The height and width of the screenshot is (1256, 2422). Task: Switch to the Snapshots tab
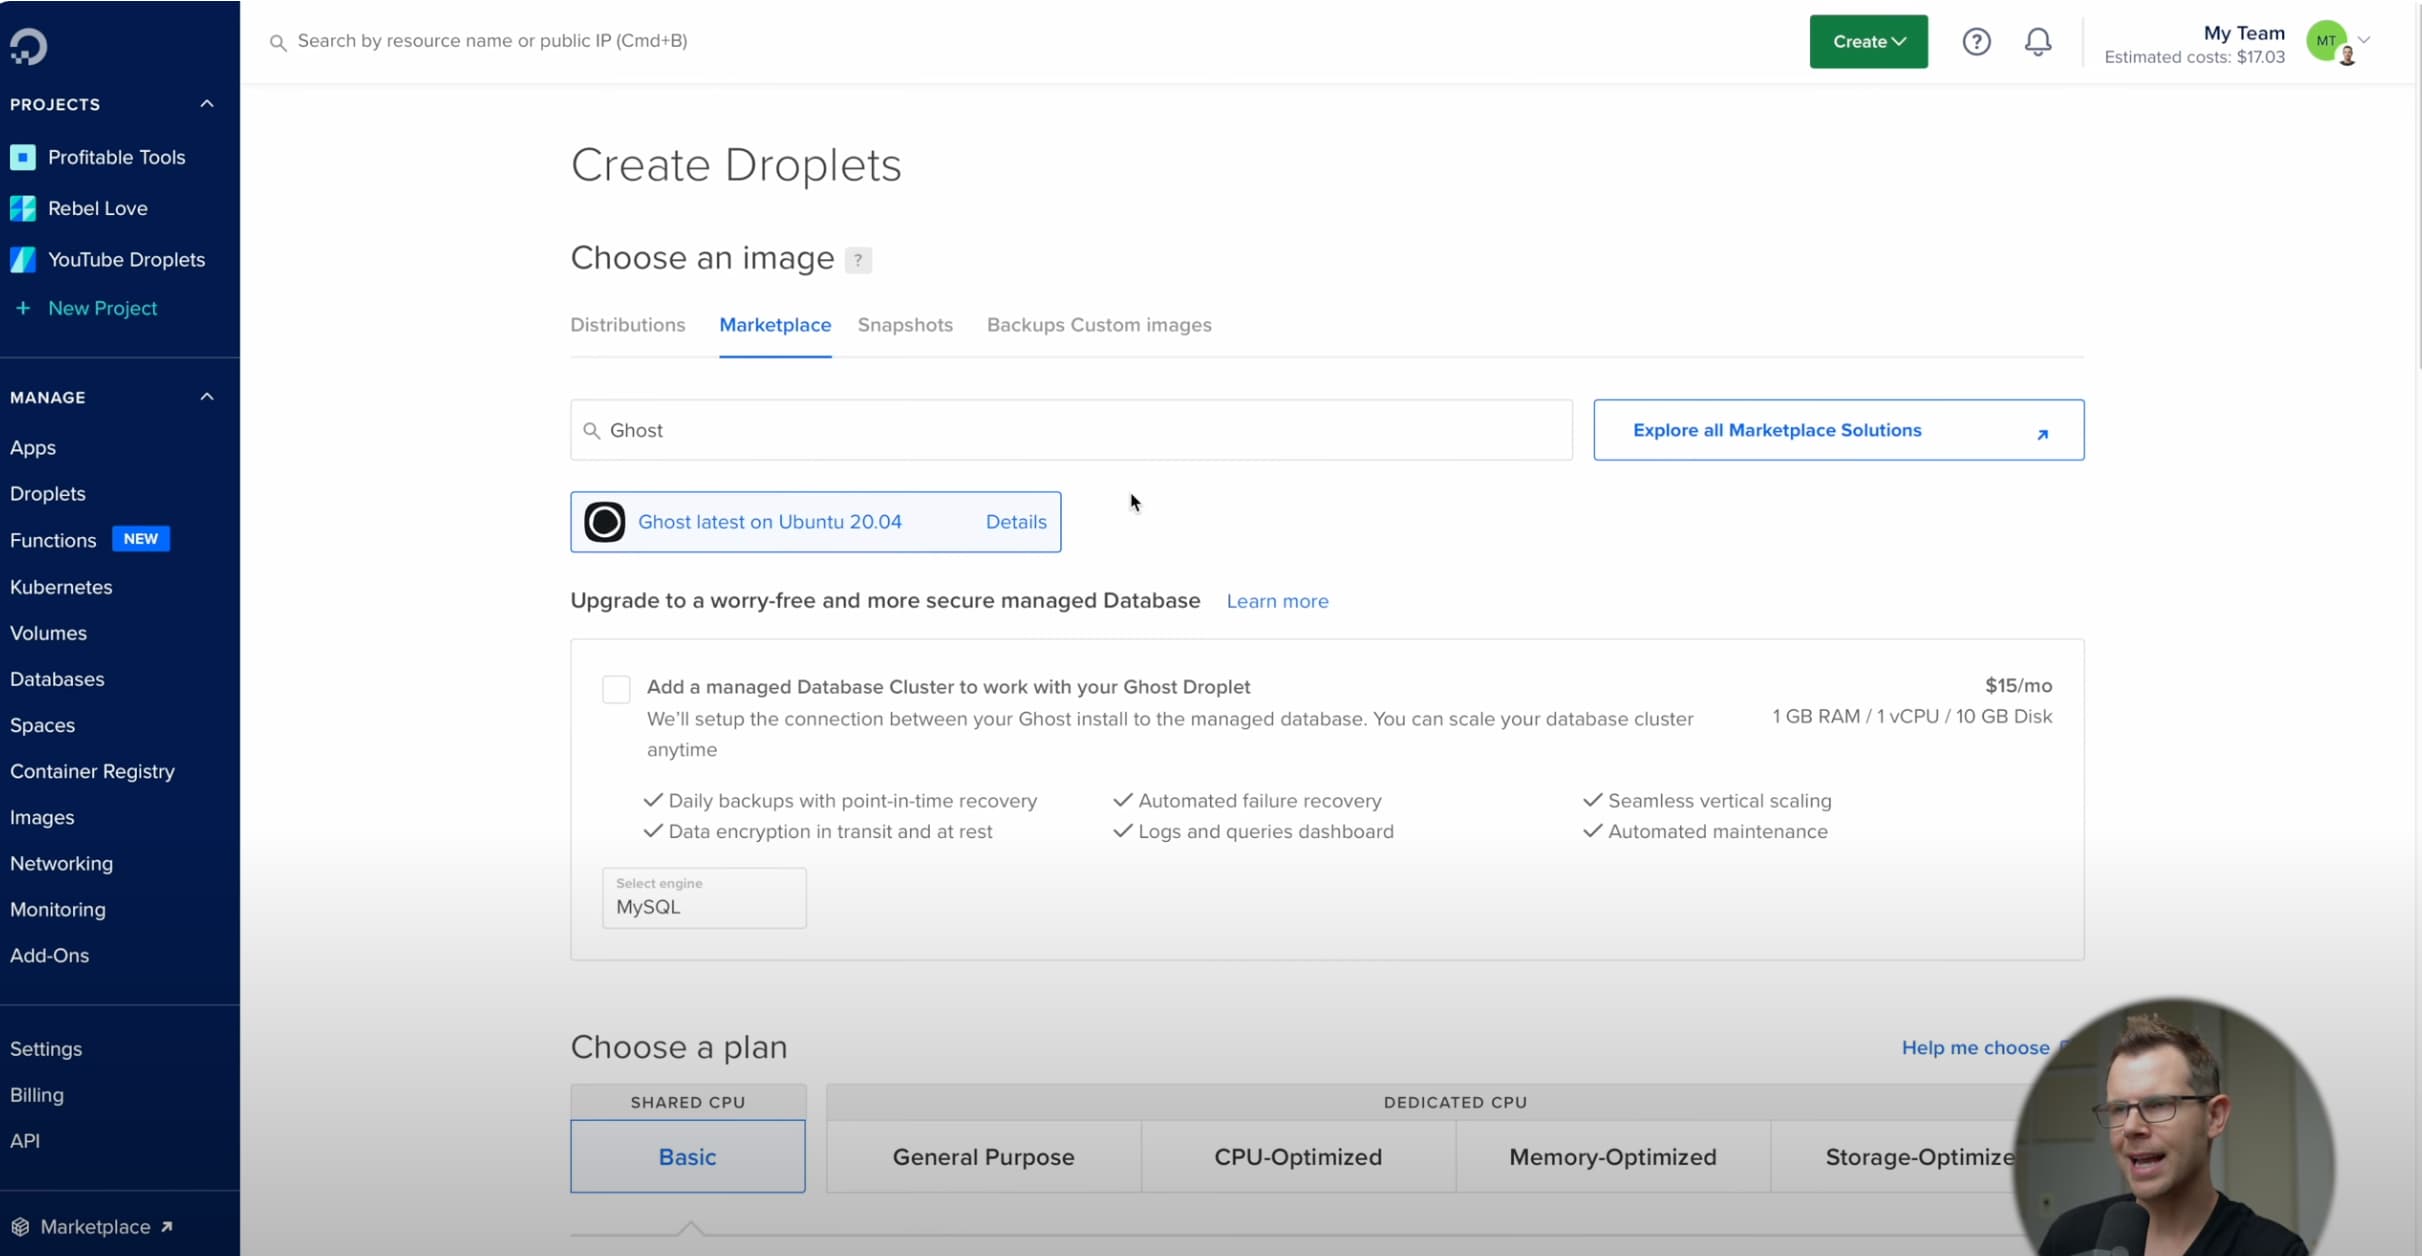tap(904, 325)
